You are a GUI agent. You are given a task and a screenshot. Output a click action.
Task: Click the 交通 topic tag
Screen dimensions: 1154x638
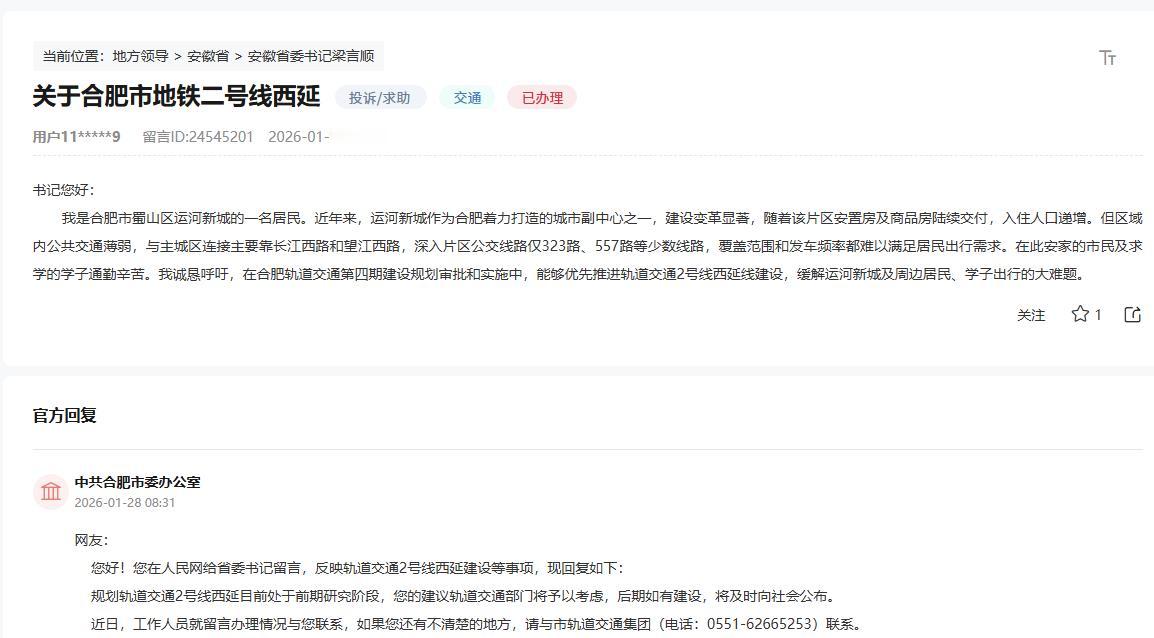tap(466, 98)
